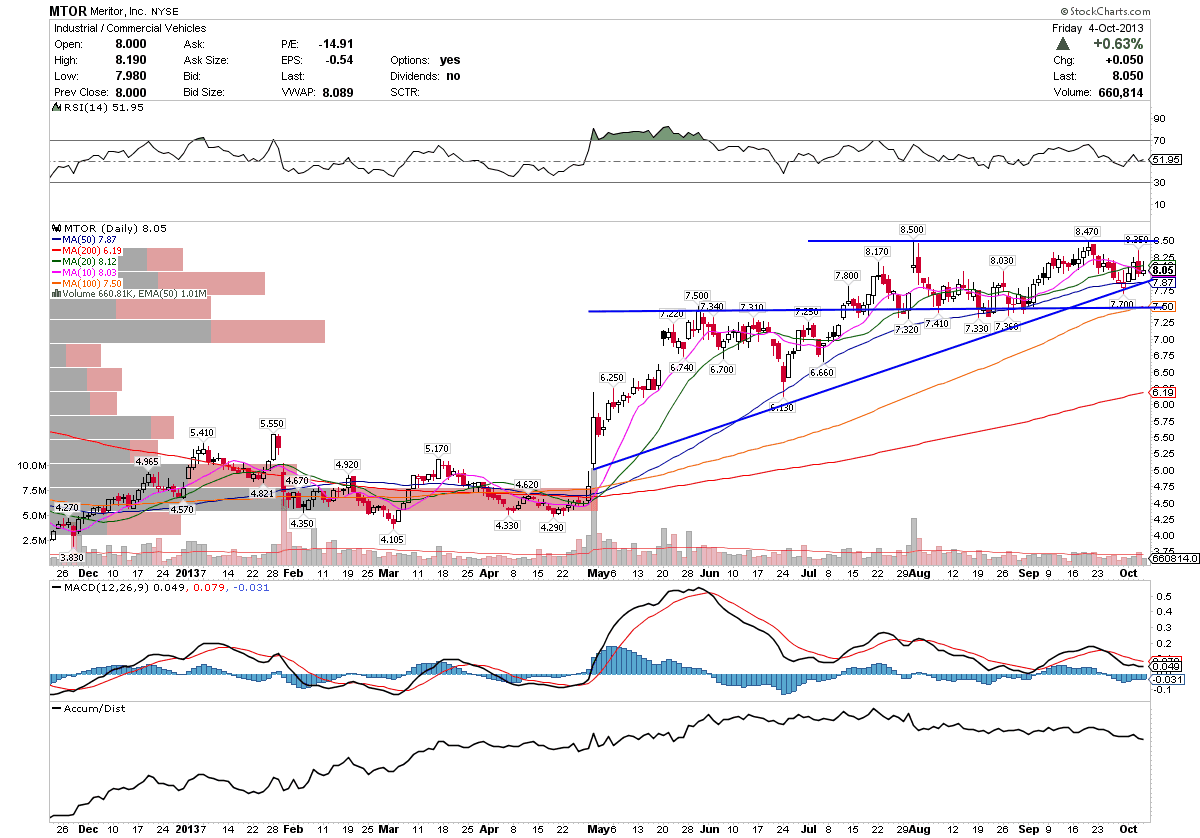
Task: Click the MA(10) 8.03 legend entry
Action: click(85, 273)
